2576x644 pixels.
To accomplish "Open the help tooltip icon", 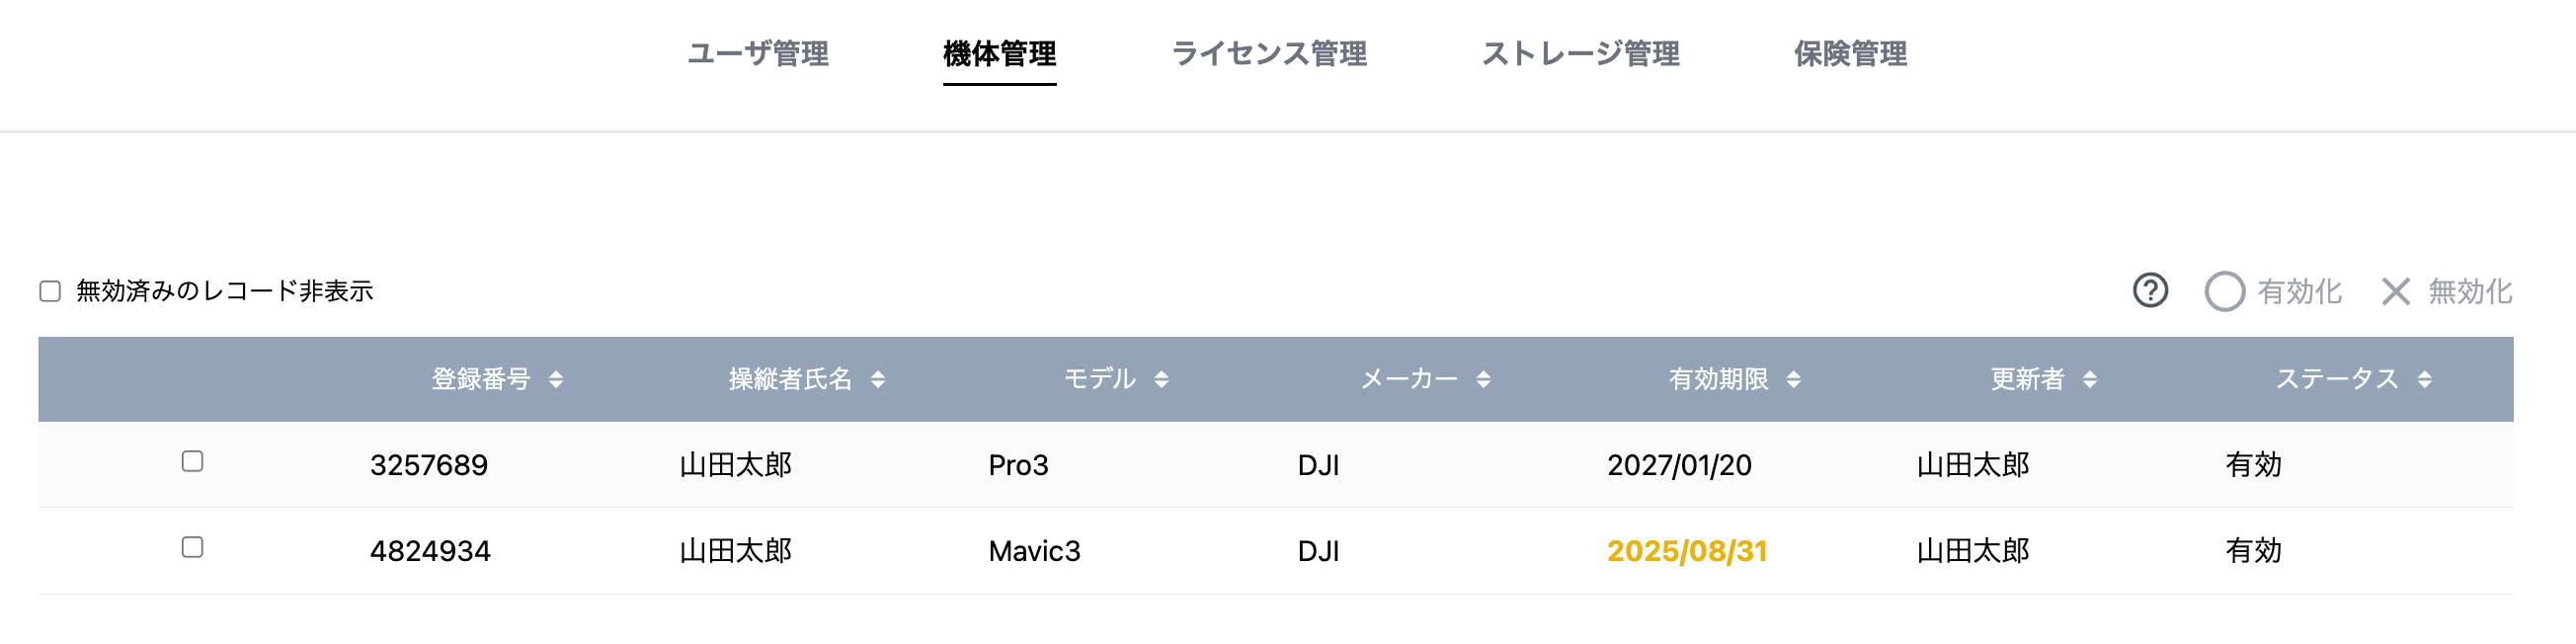I will (2148, 291).
